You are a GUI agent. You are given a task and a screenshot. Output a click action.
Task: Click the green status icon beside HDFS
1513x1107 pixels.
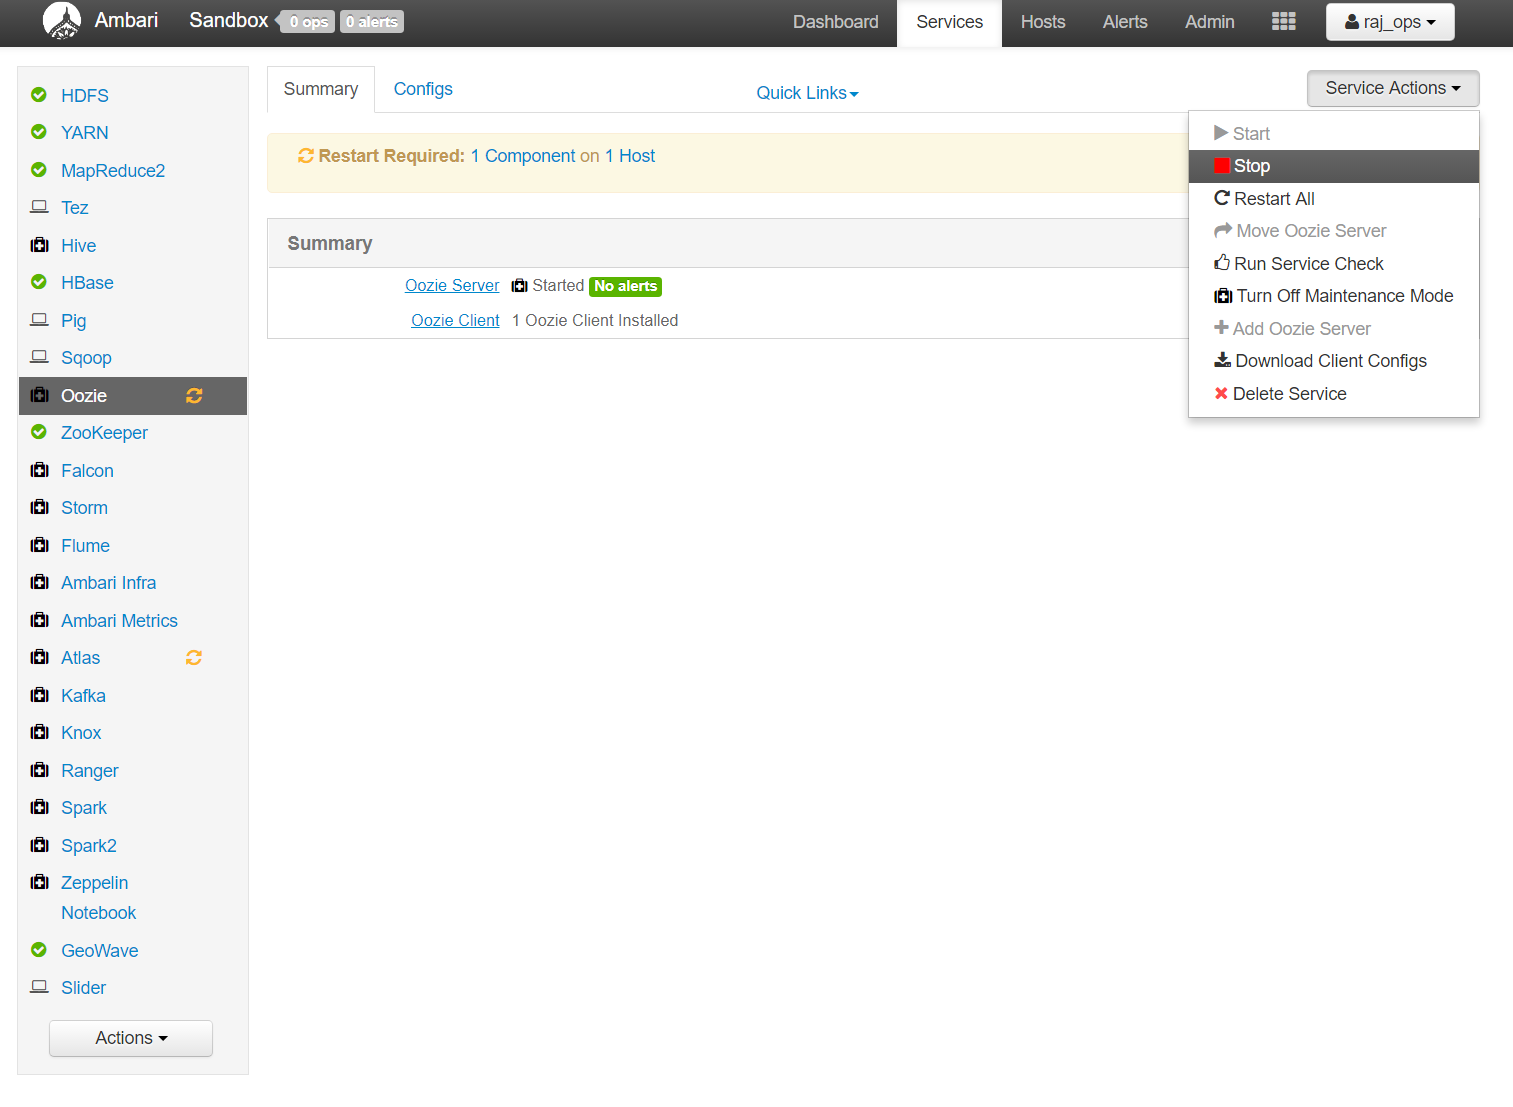pyautogui.click(x=39, y=95)
